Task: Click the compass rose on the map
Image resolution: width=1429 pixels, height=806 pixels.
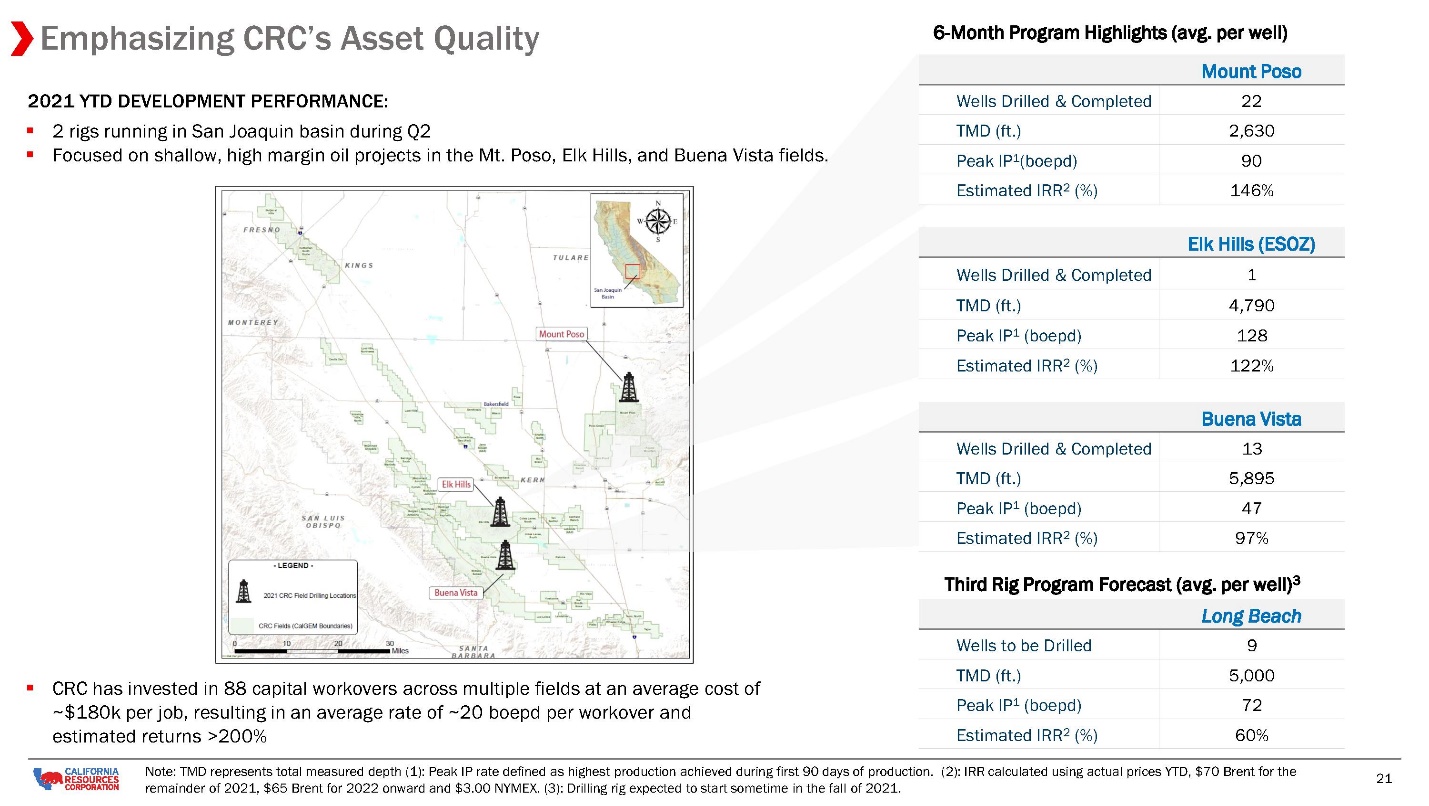Action: point(657,221)
